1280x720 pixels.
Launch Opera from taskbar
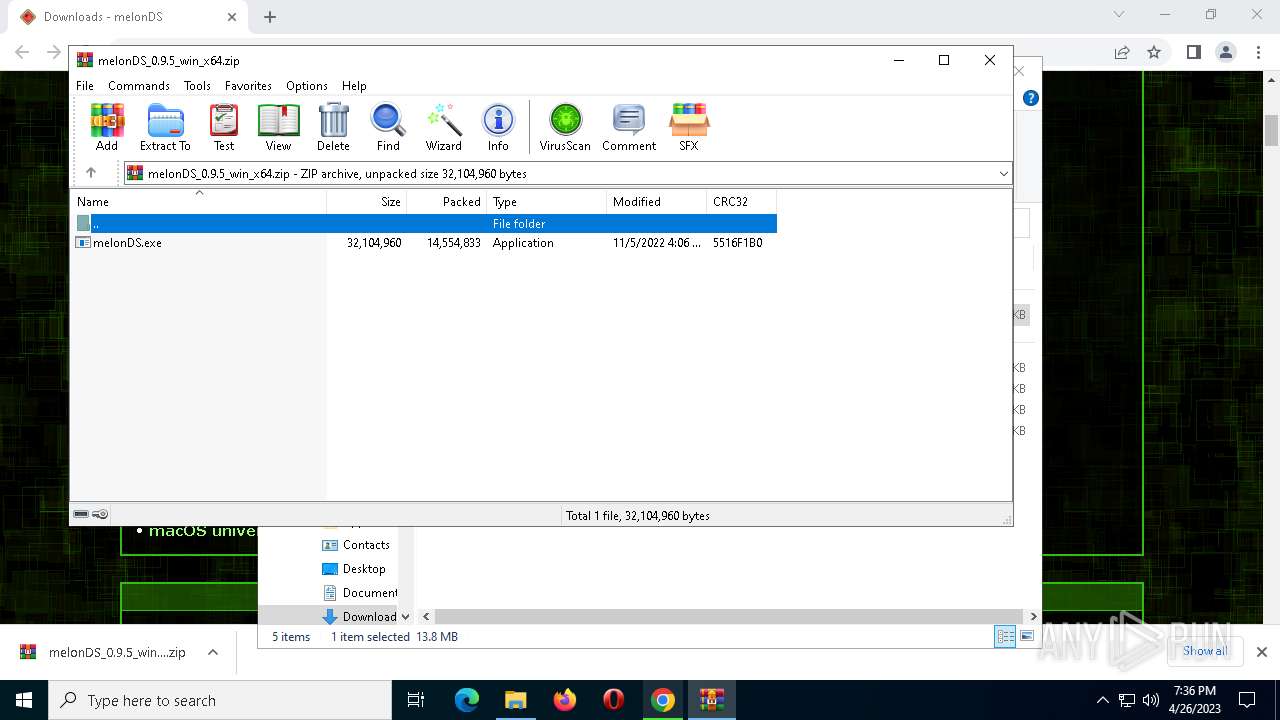point(614,700)
